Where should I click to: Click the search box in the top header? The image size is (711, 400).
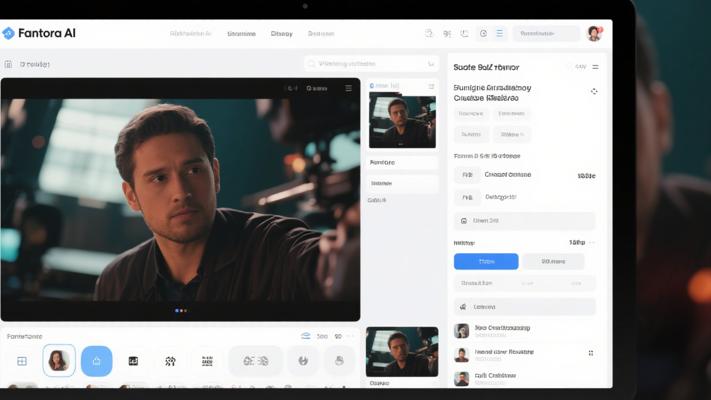pos(546,33)
